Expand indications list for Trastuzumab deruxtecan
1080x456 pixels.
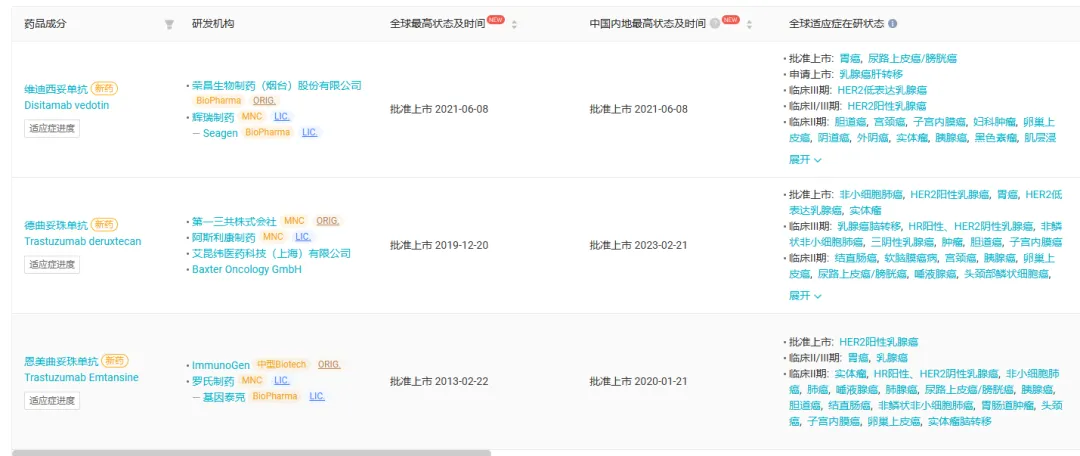tap(805, 295)
